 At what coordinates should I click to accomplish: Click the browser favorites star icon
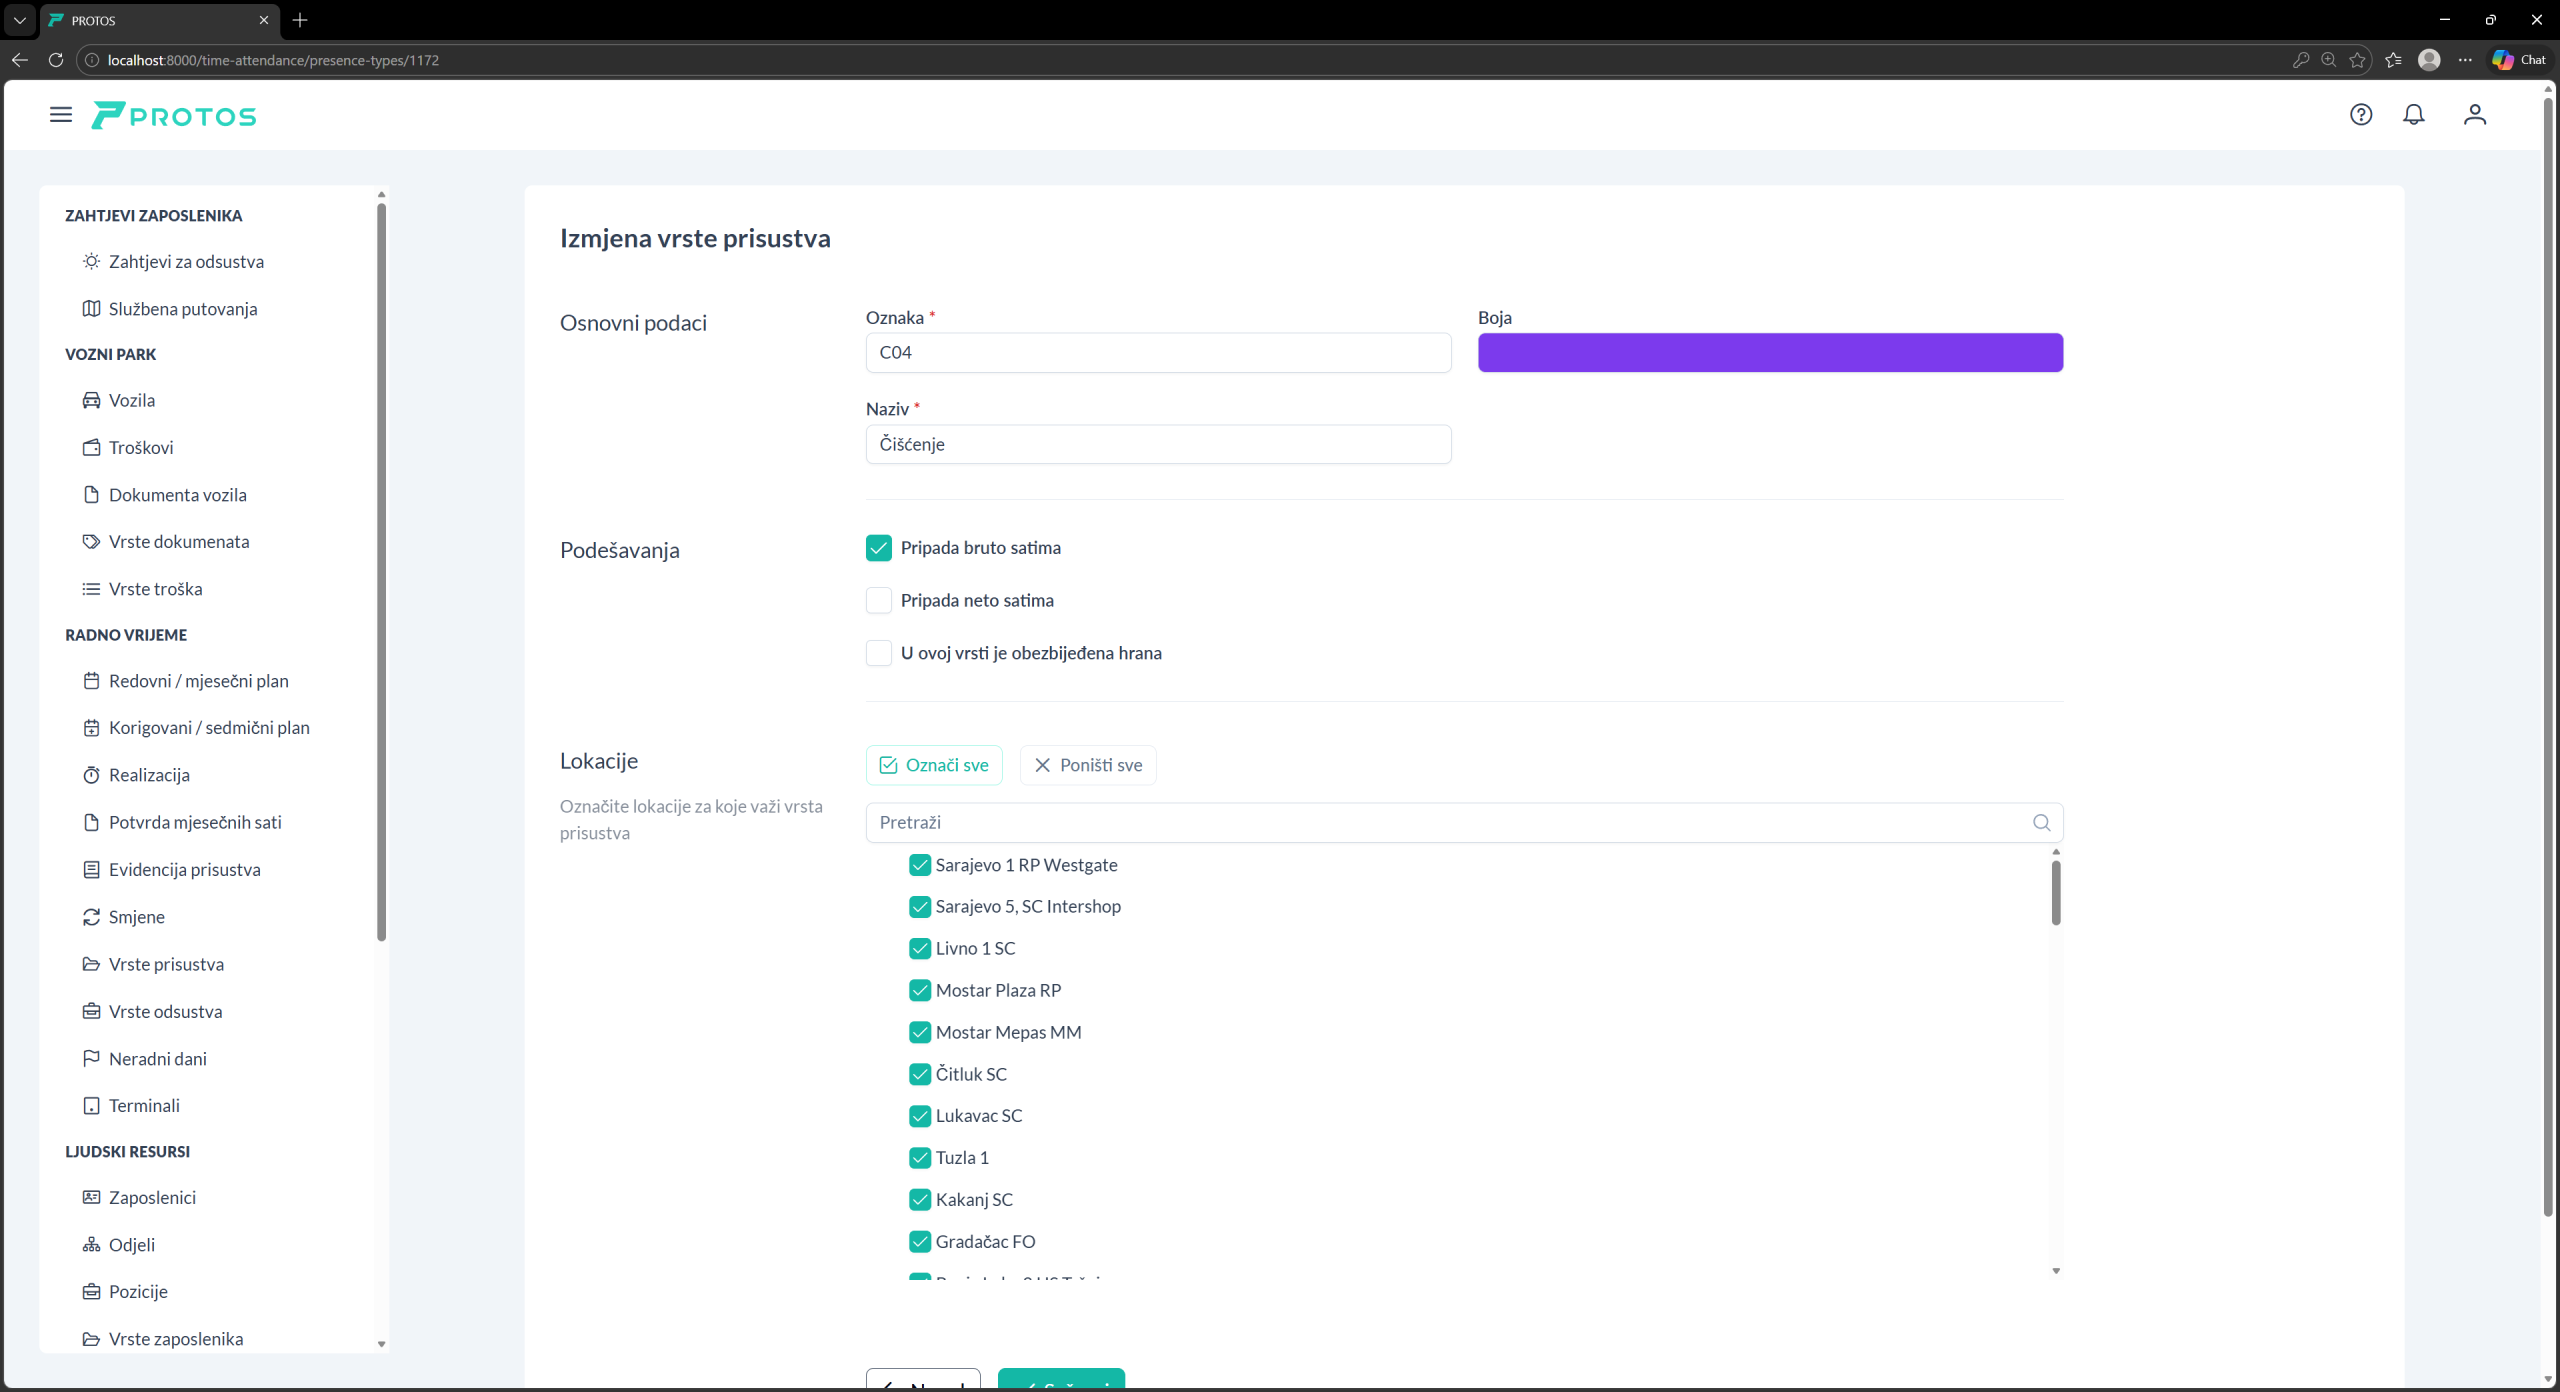point(2358,60)
